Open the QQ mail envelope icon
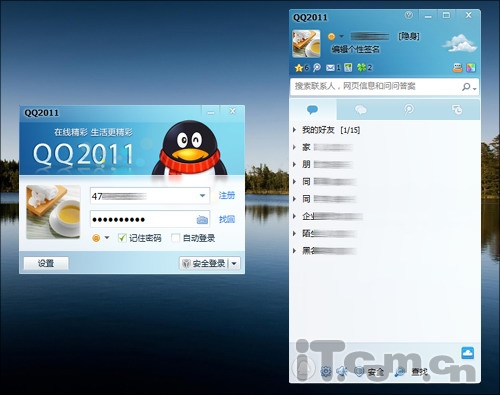Screen dimensions: 500x395 point(330,68)
